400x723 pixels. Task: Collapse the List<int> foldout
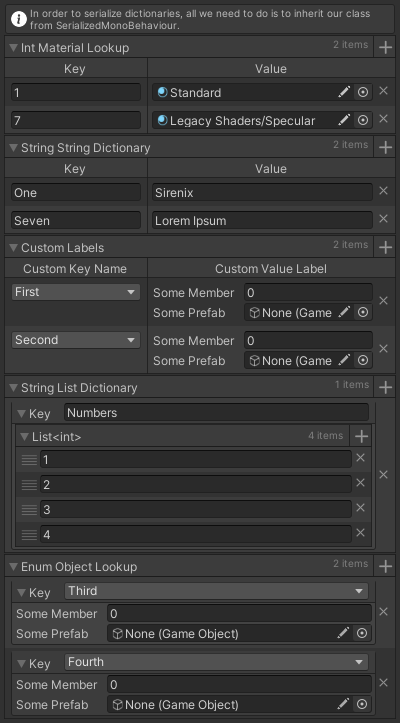pyautogui.click(x=24, y=437)
